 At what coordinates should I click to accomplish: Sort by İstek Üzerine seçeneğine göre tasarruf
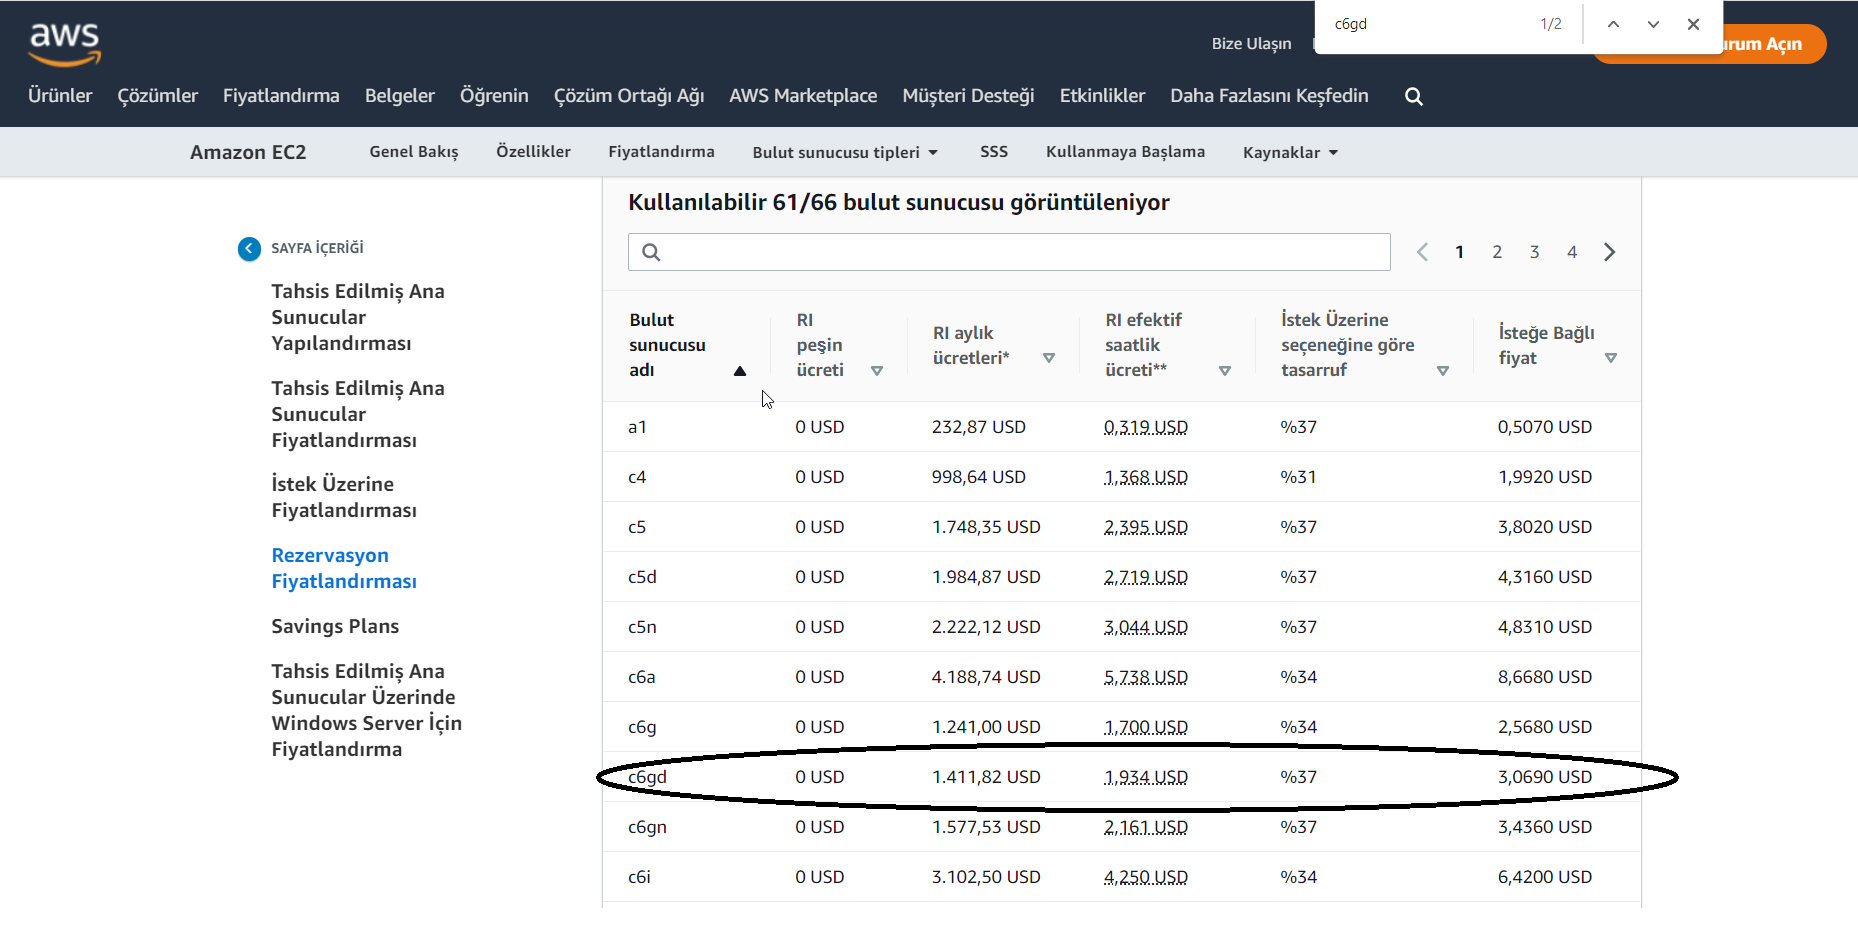point(1443,371)
